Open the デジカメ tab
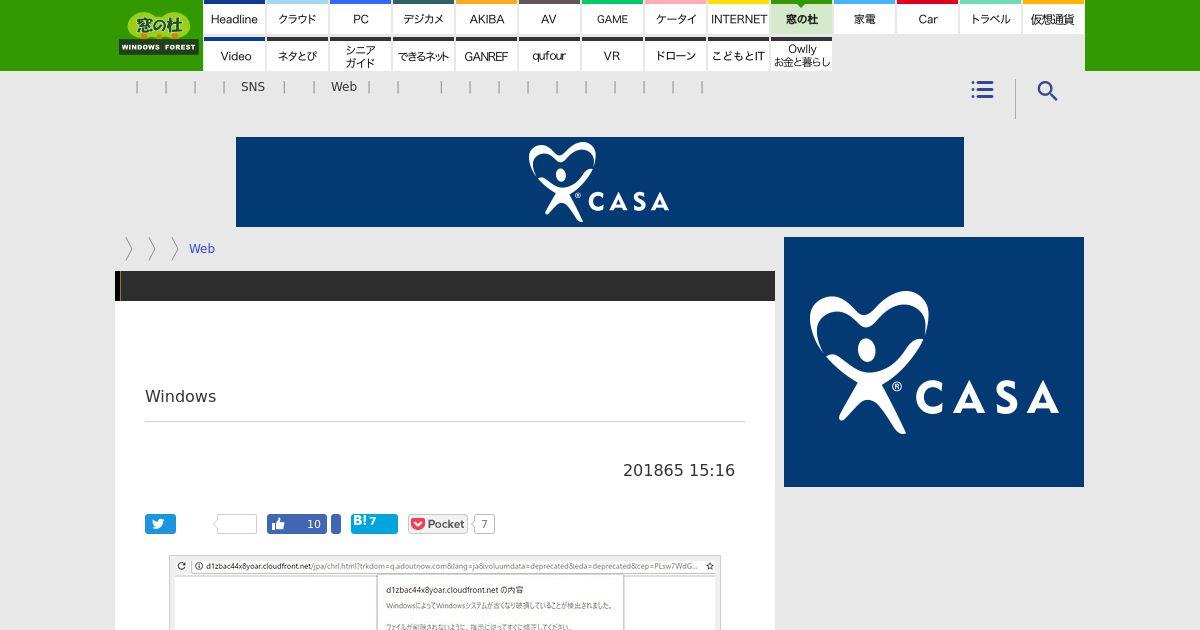This screenshot has width=1200, height=630. [423, 18]
